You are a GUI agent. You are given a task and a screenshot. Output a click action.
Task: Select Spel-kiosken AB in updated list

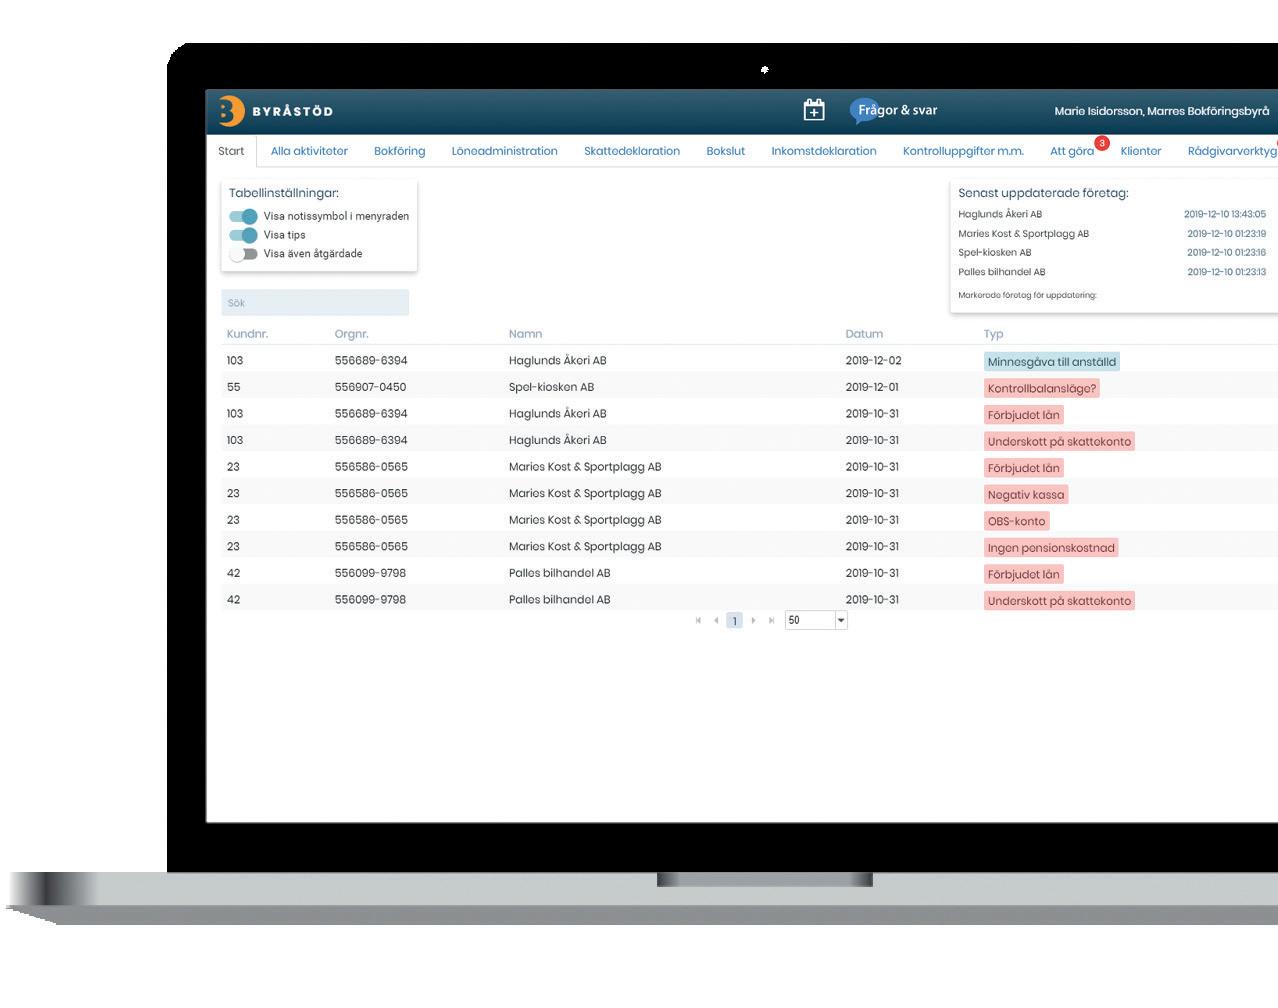(x=994, y=253)
